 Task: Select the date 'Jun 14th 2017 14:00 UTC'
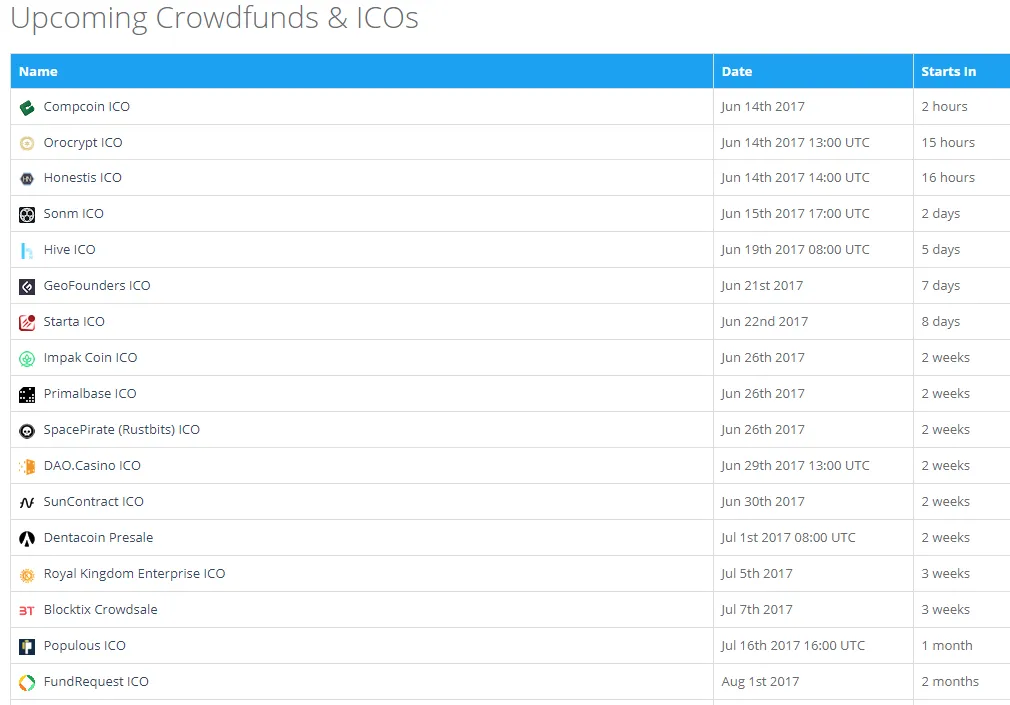point(795,177)
